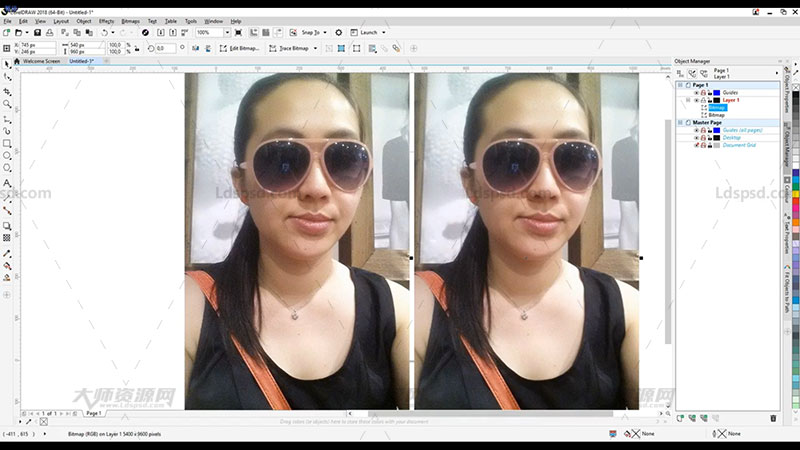Select the Polygon tool
This screenshot has height=450, width=800.
click(7, 168)
